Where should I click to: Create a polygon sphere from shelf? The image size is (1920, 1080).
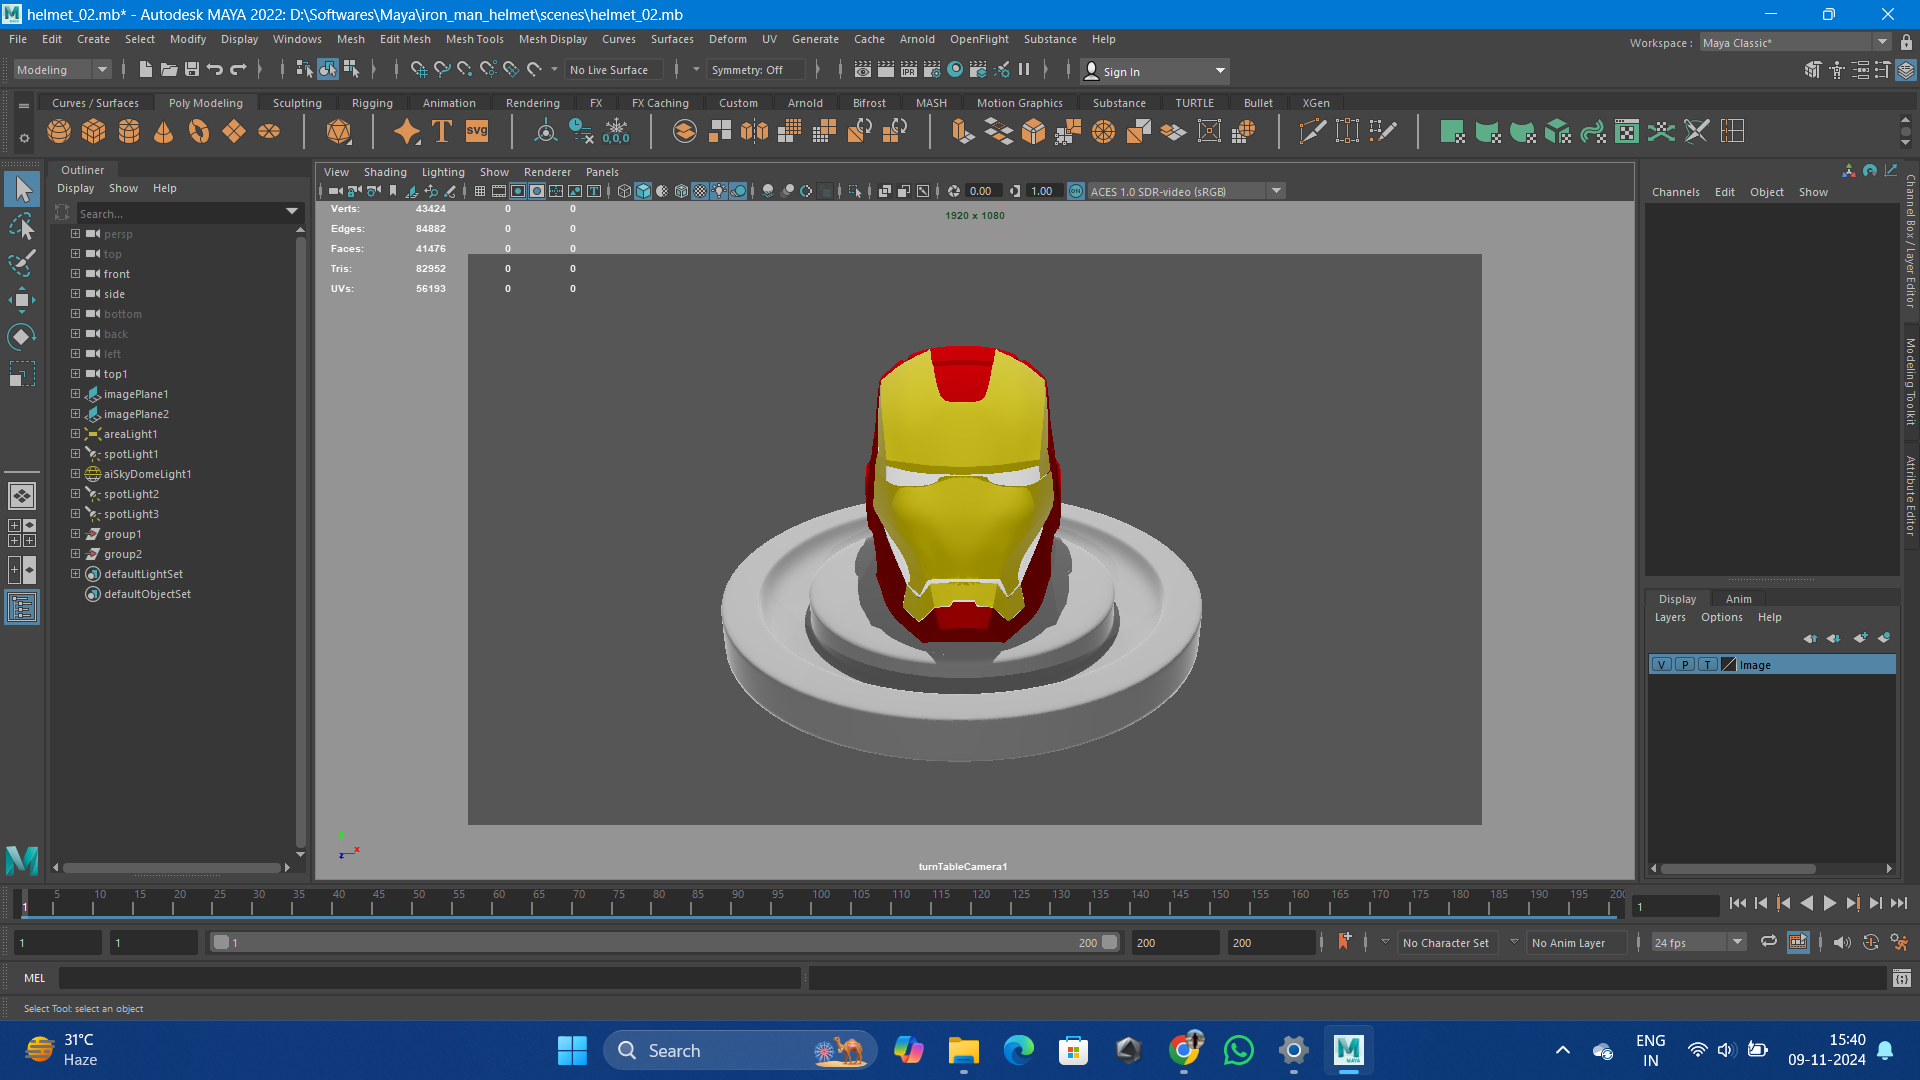[x=59, y=131]
